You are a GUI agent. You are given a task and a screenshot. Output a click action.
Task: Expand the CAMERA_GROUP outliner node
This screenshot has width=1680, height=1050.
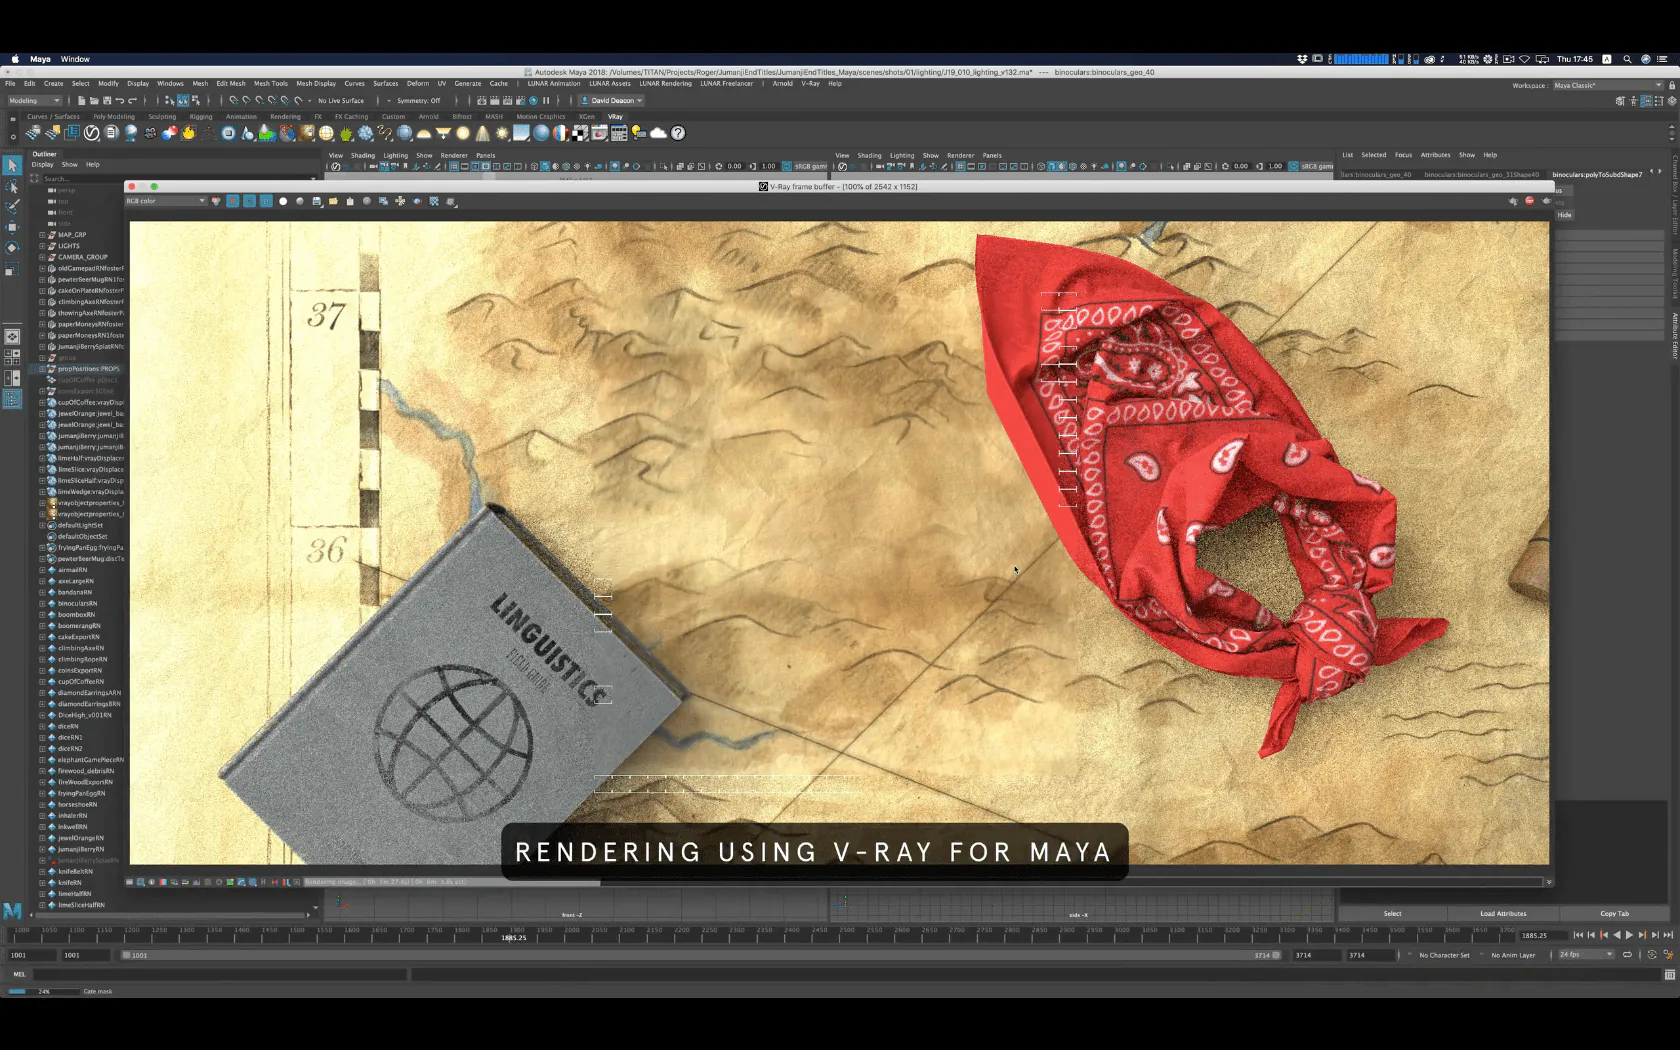point(42,257)
